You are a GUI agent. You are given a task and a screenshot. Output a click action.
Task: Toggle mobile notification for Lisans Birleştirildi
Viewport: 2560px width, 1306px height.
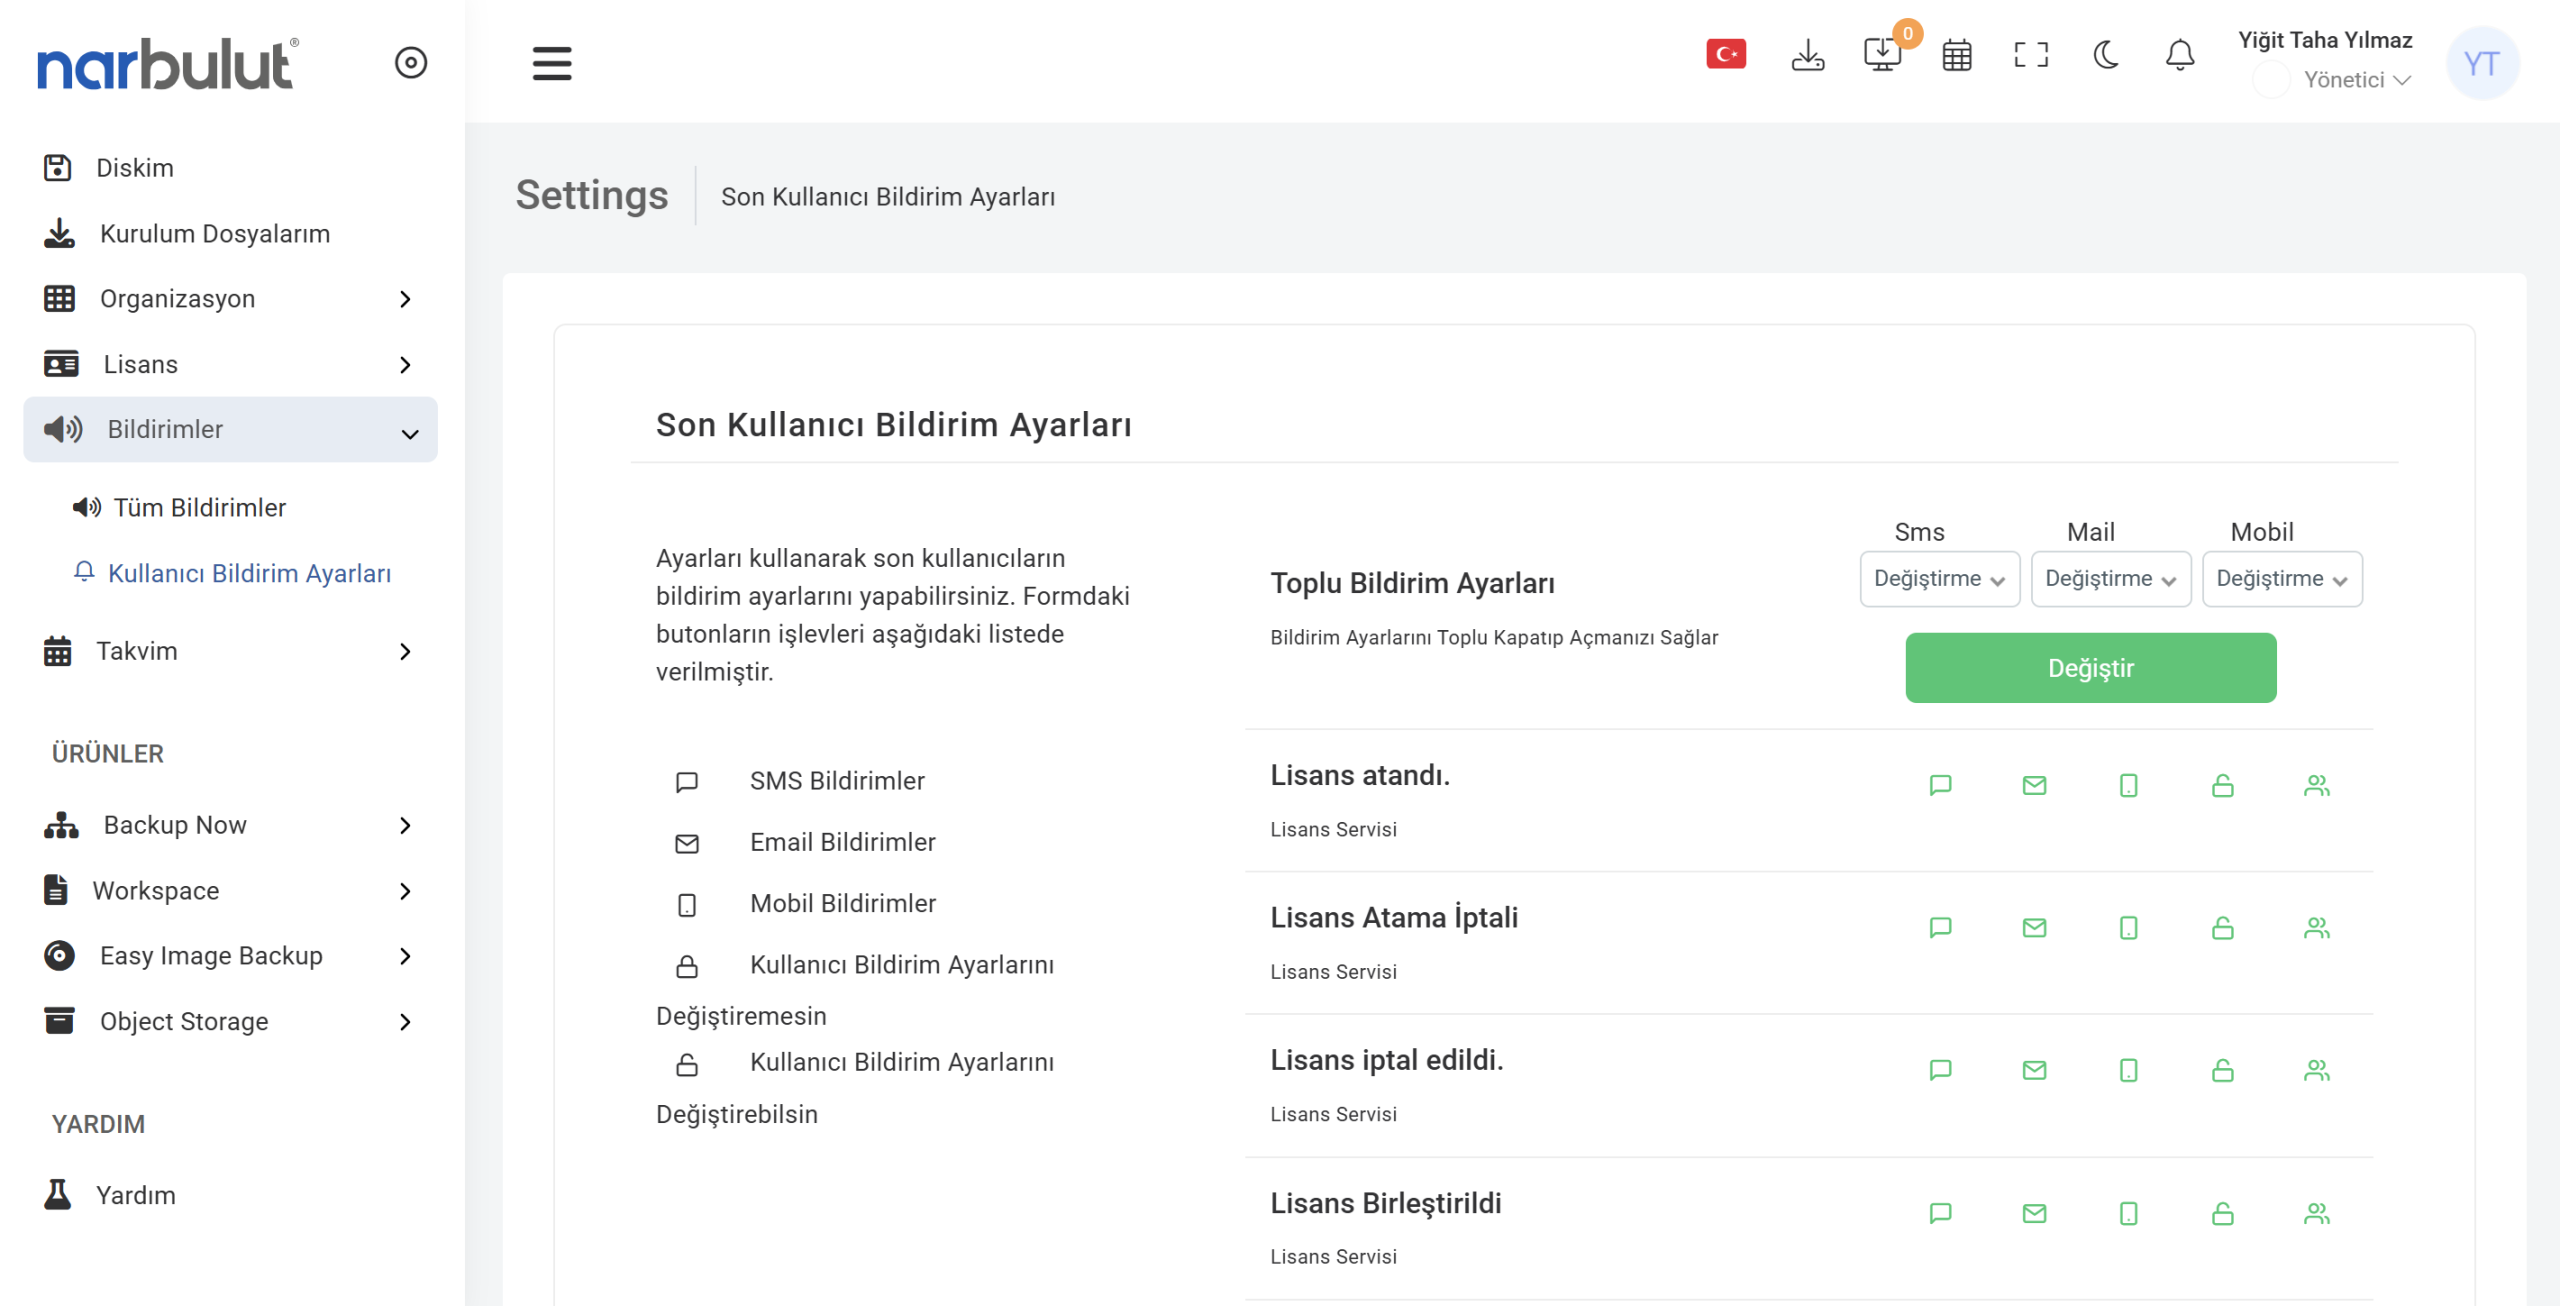[x=2128, y=1214]
